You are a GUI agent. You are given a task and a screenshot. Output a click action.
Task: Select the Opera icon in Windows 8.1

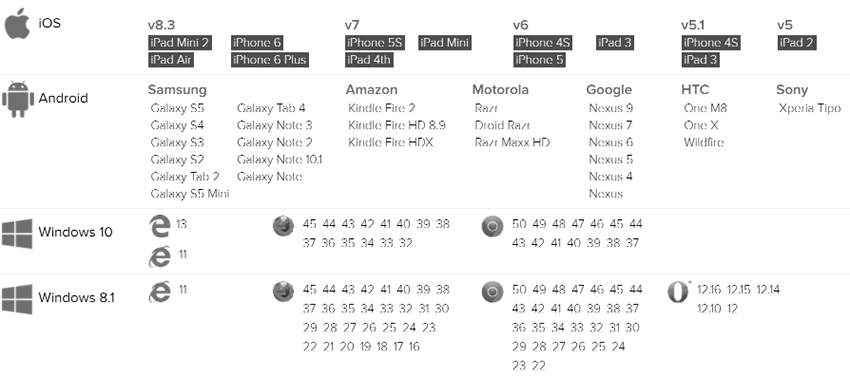click(x=678, y=292)
